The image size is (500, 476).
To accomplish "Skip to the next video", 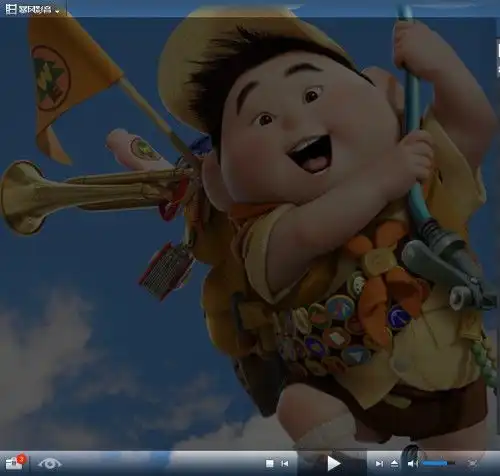I will point(379,463).
